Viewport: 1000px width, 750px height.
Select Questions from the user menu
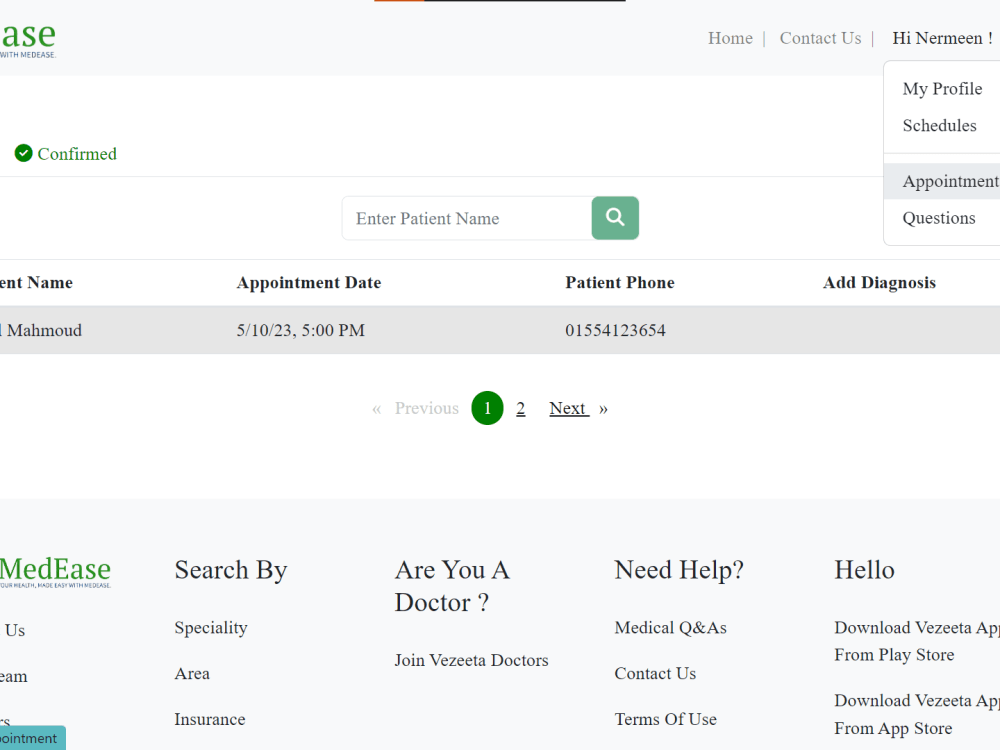click(939, 218)
